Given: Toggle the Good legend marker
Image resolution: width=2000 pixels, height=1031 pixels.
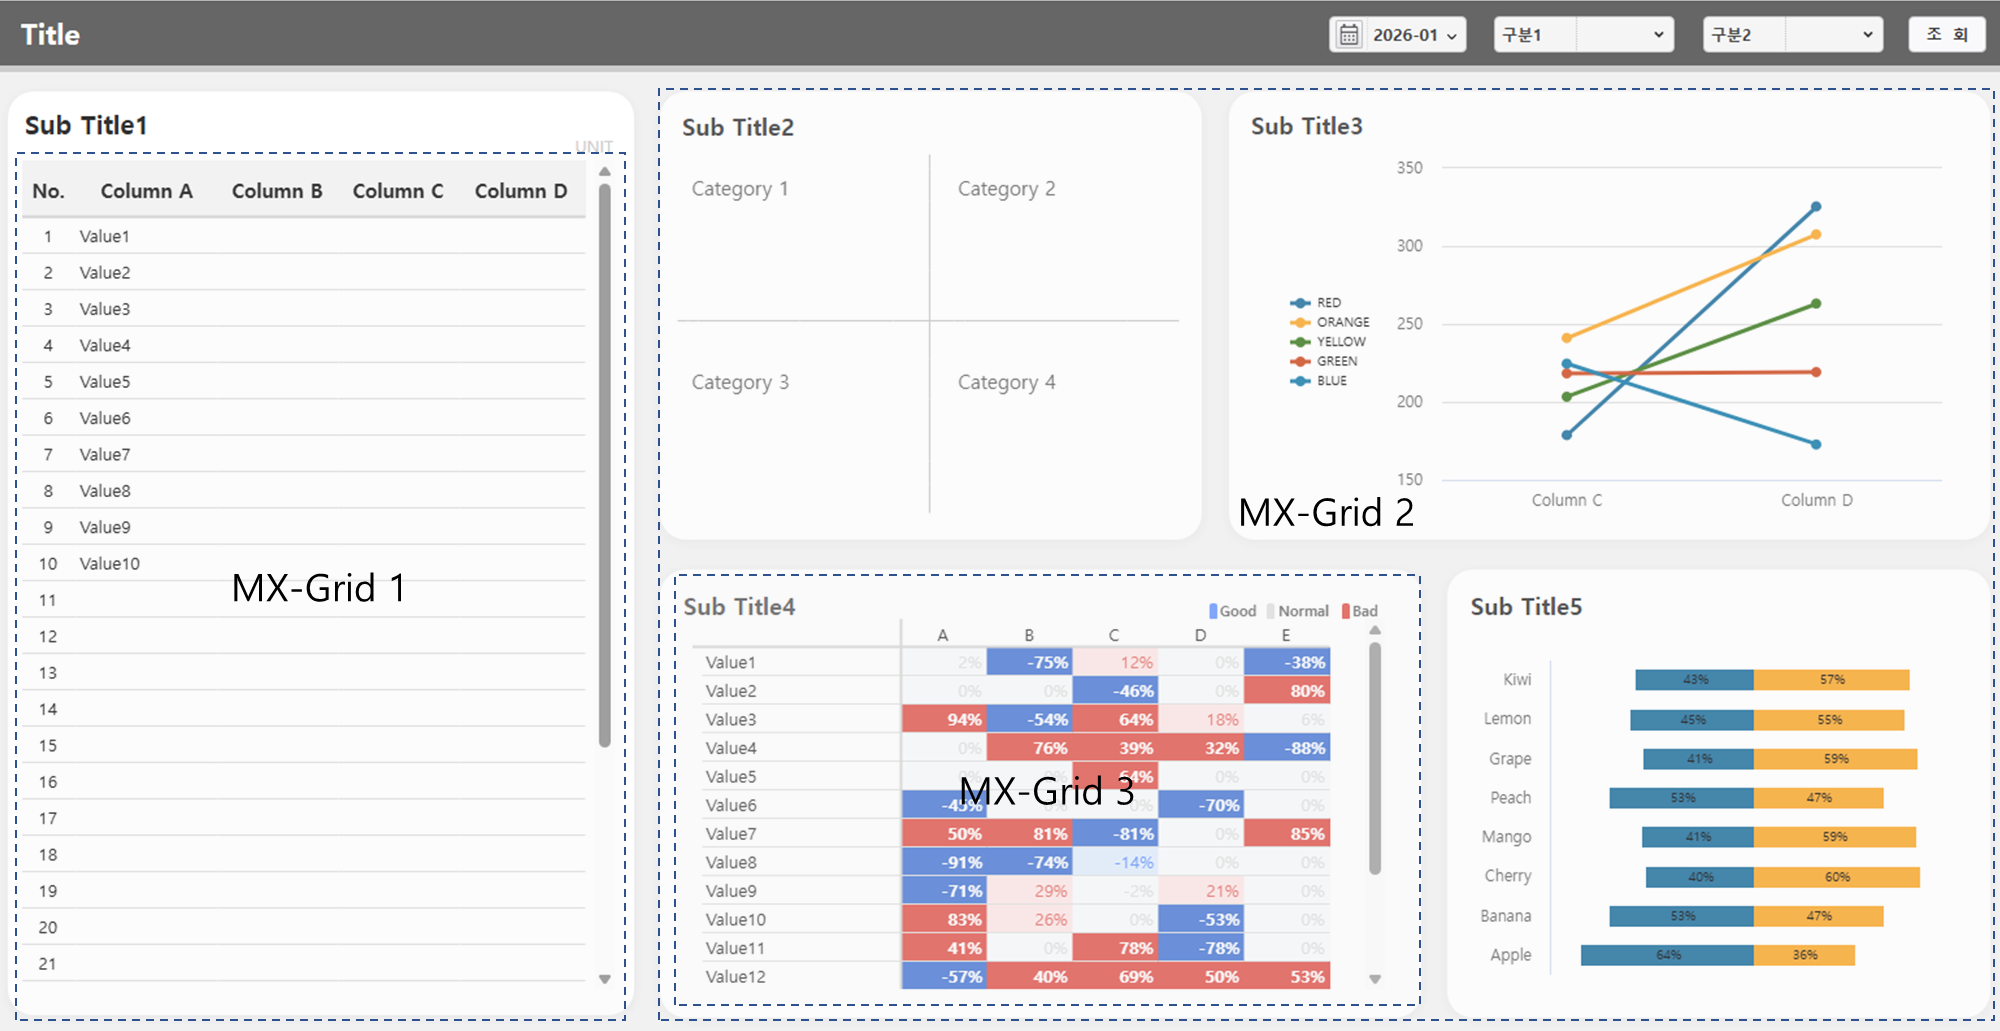Looking at the screenshot, I should click(1213, 611).
